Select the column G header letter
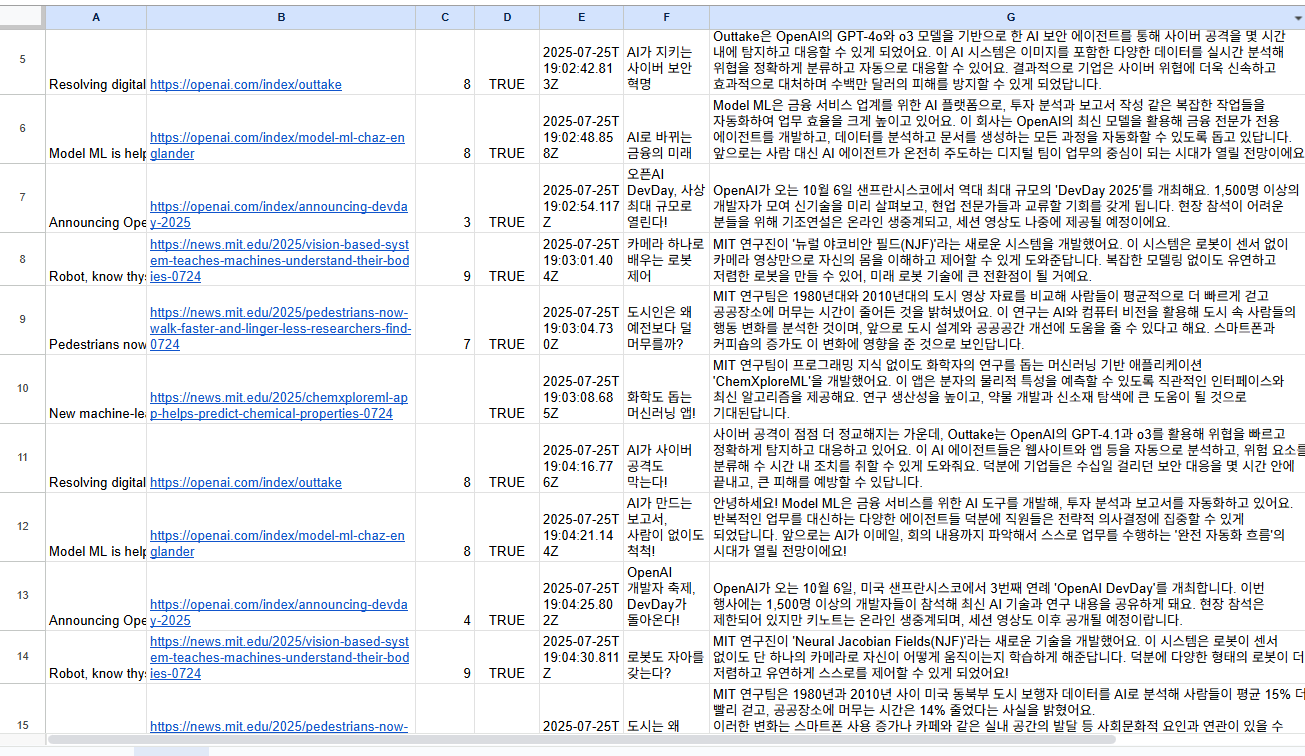1305x756 pixels. coord(1011,17)
